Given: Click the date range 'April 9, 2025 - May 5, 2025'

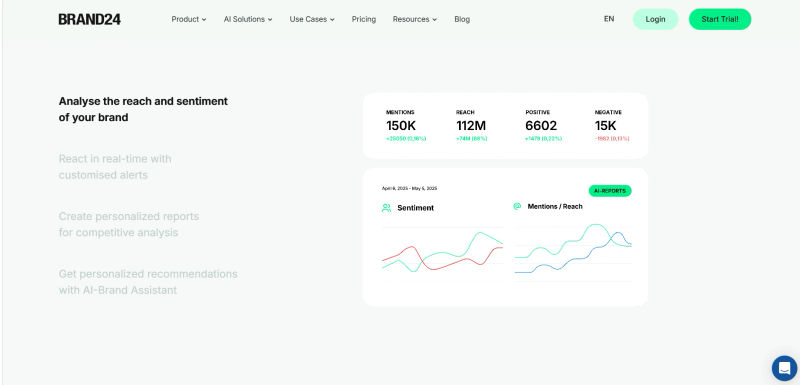Looking at the screenshot, I should 409,188.
